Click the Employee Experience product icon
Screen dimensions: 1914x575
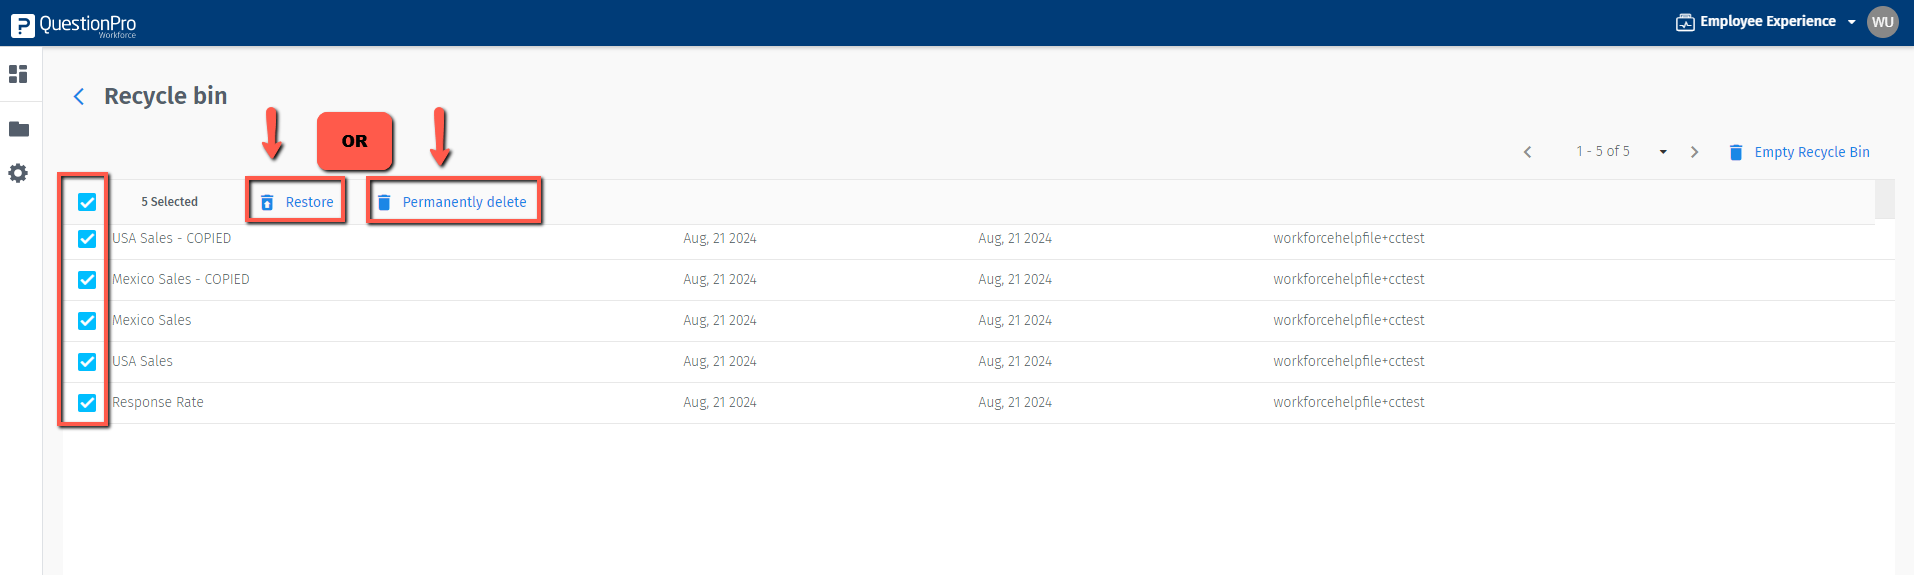click(x=1685, y=22)
